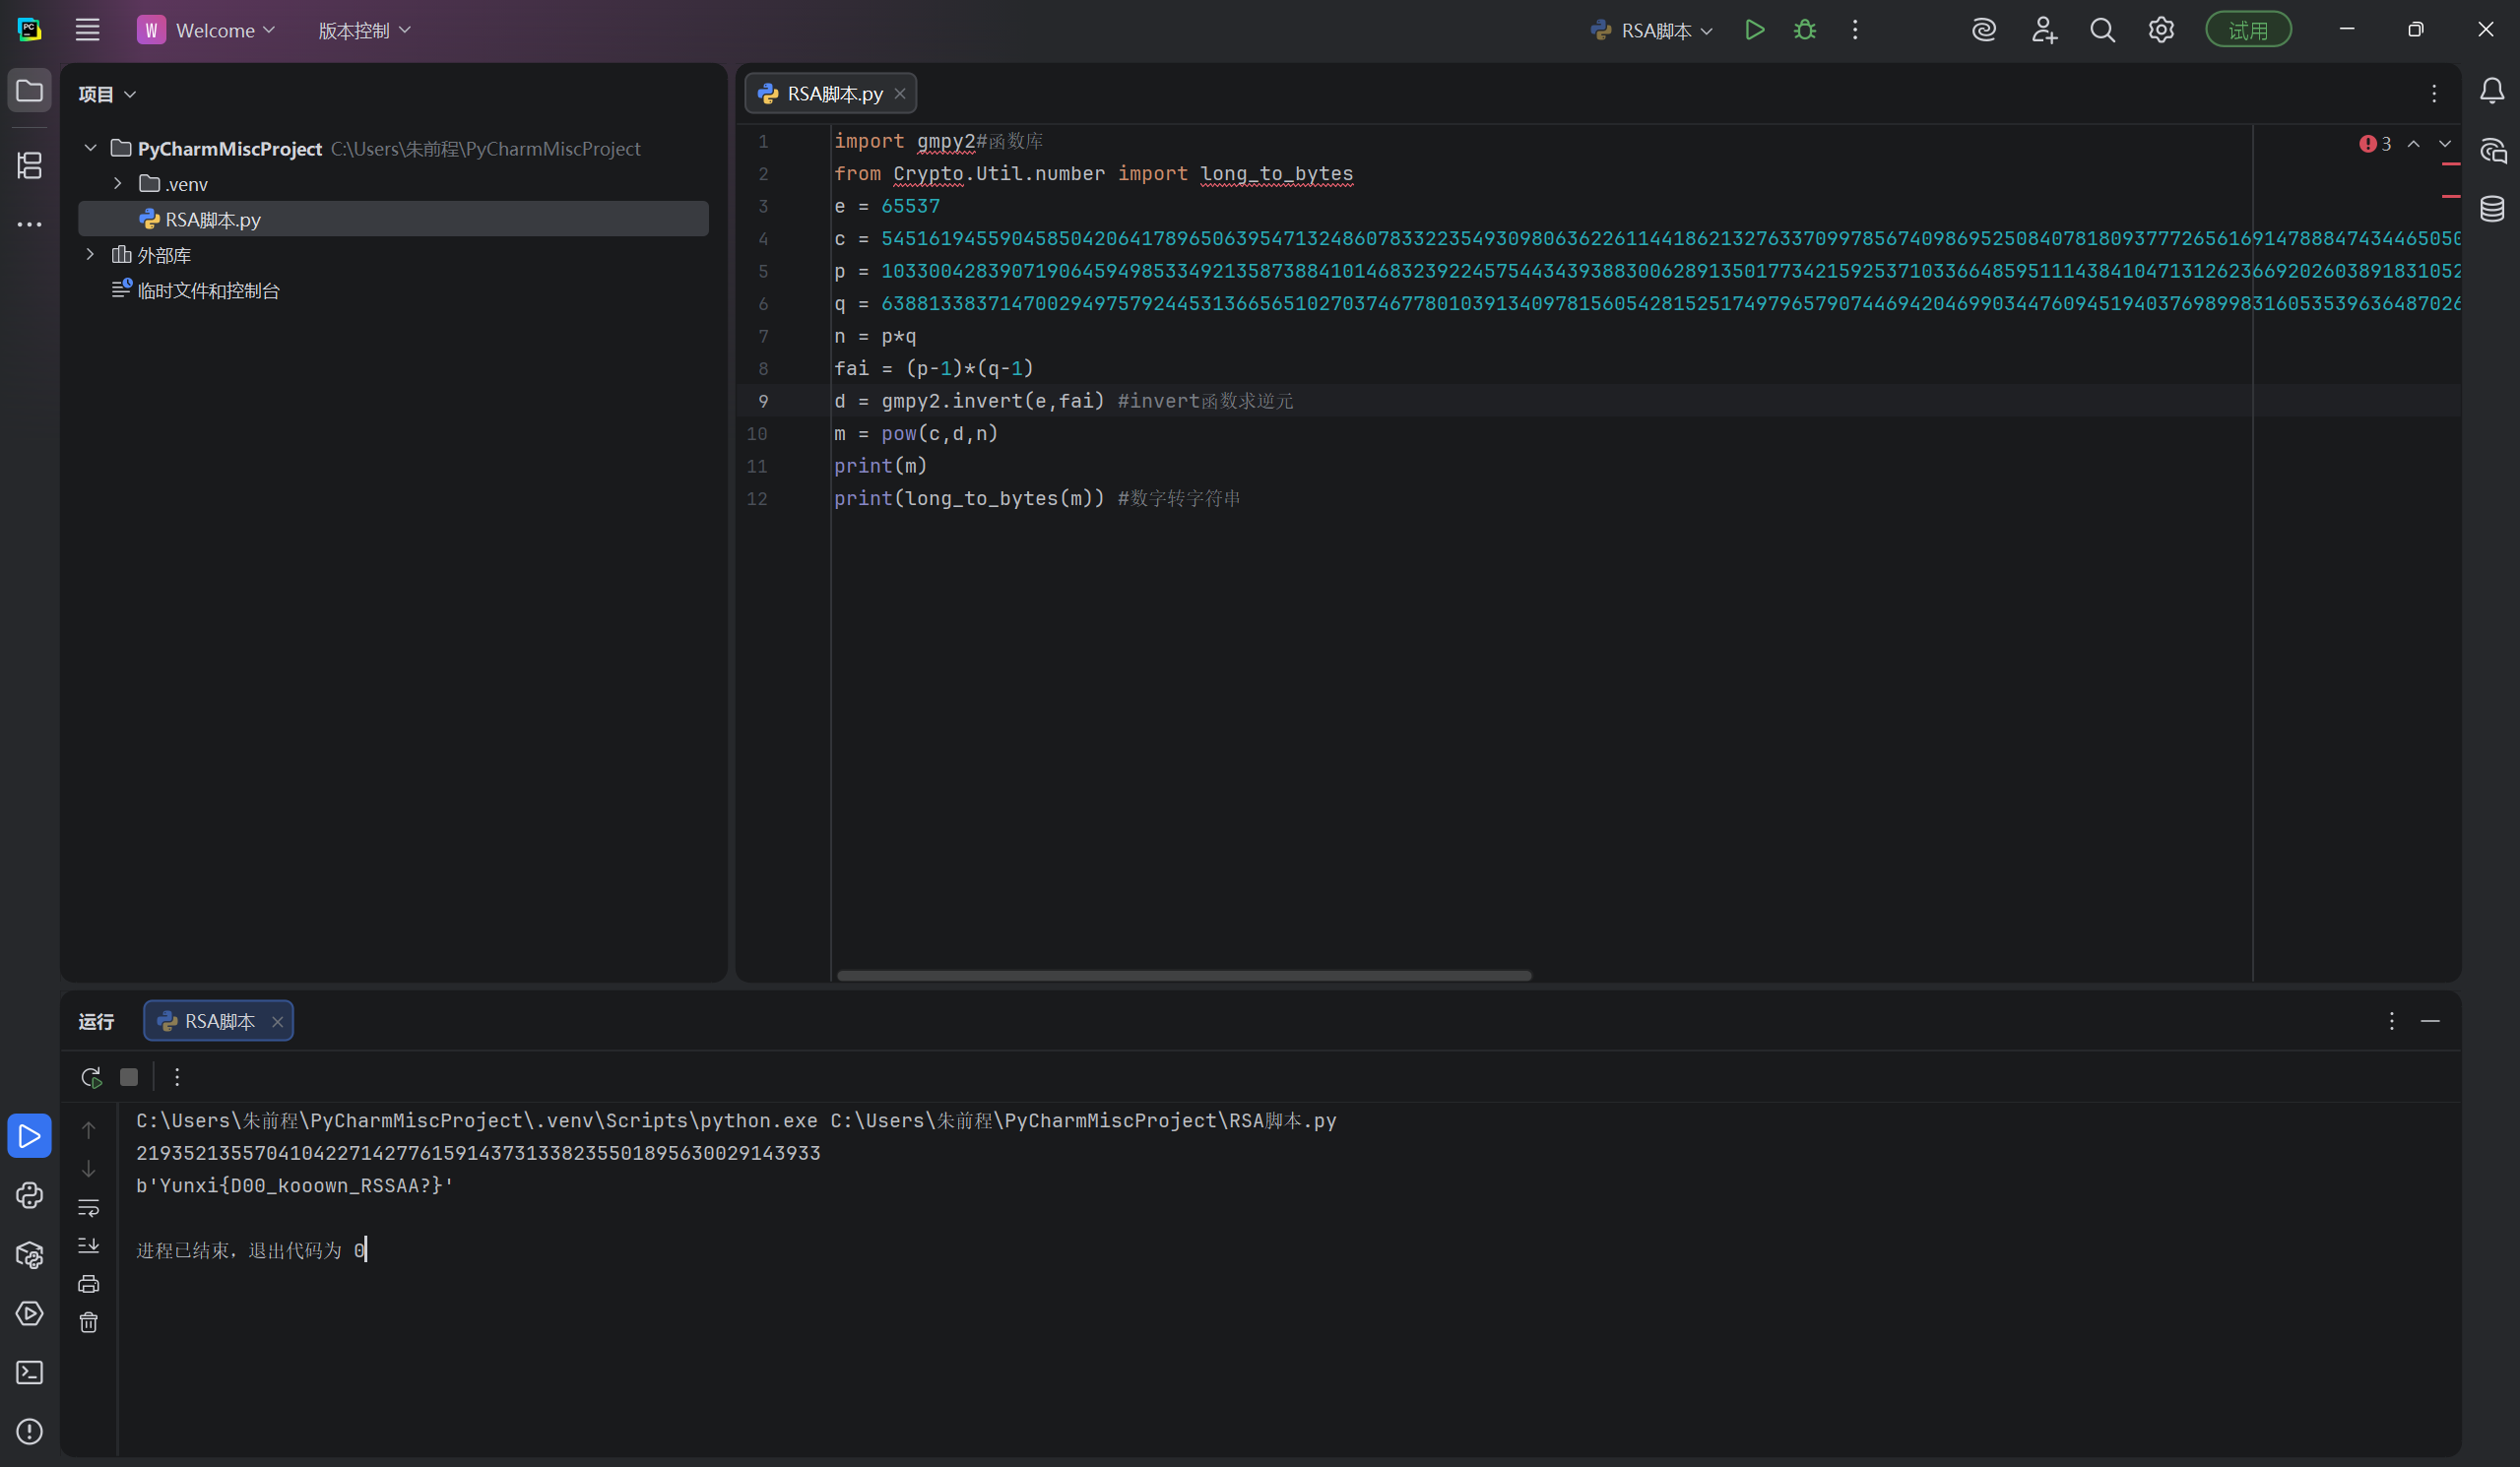Run the RSA脚本 script with the green play icon
Image resolution: width=2520 pixels, height=1467 pixels.
click(x=1754, y=30)
